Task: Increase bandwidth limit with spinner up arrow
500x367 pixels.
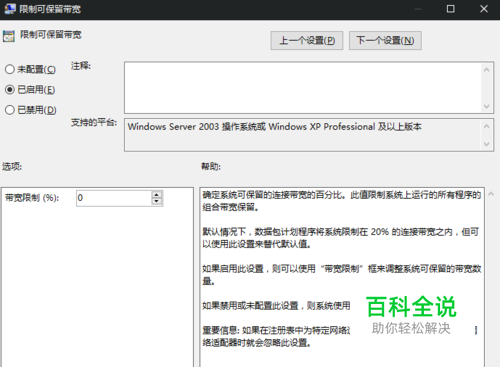Action: coord(157,194)
